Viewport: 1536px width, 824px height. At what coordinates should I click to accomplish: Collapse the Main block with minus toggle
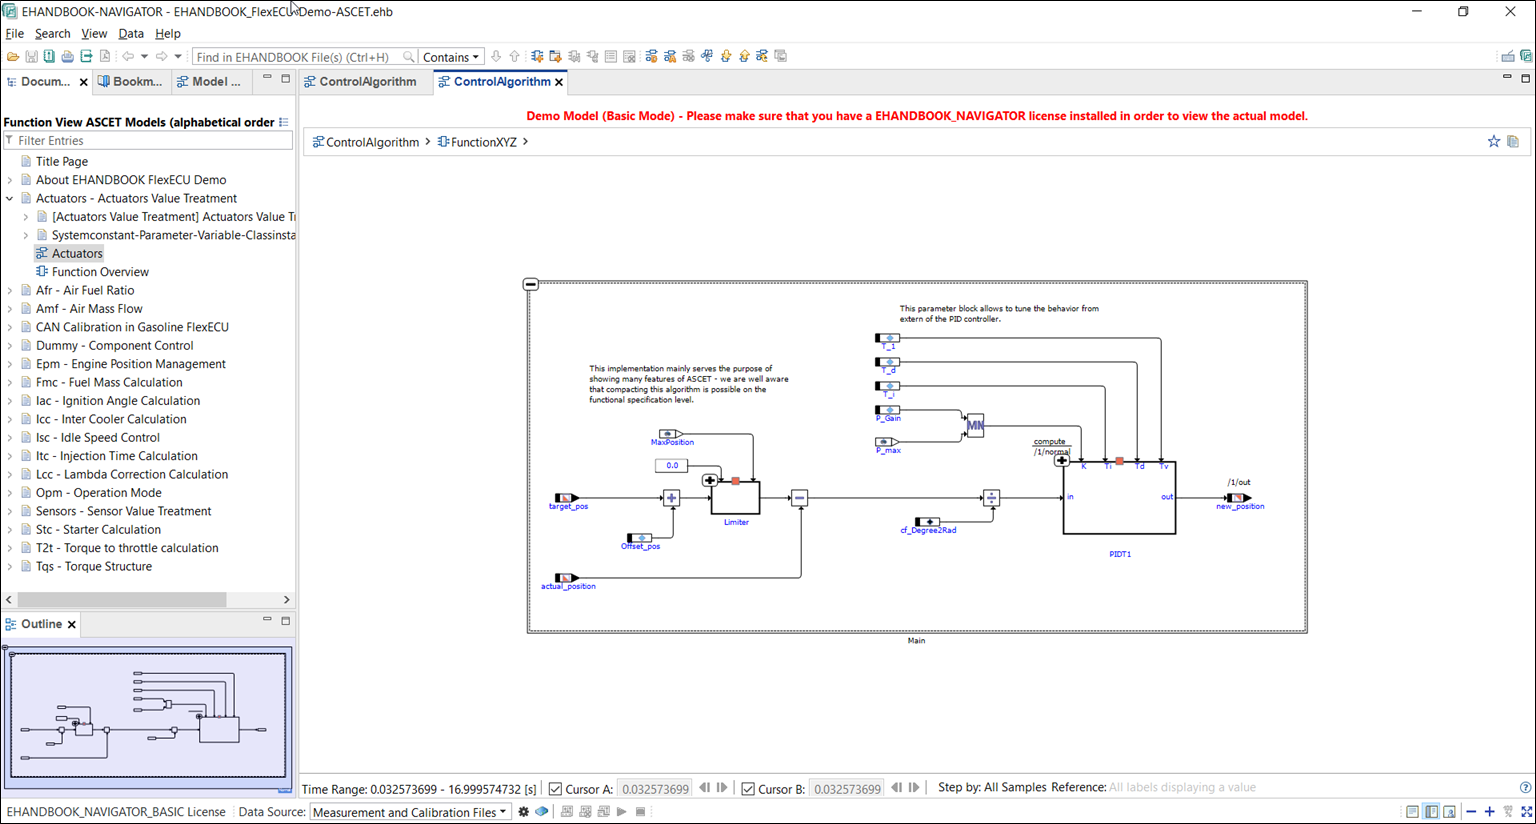point(531,285)
